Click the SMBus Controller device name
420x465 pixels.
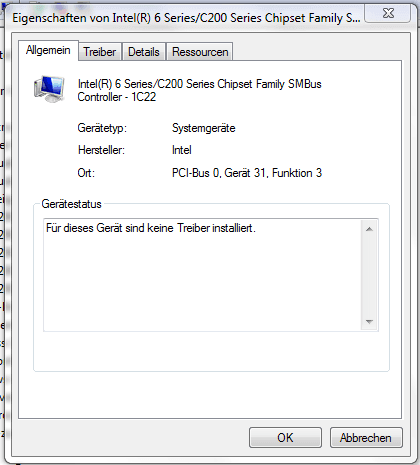point(199,90)
